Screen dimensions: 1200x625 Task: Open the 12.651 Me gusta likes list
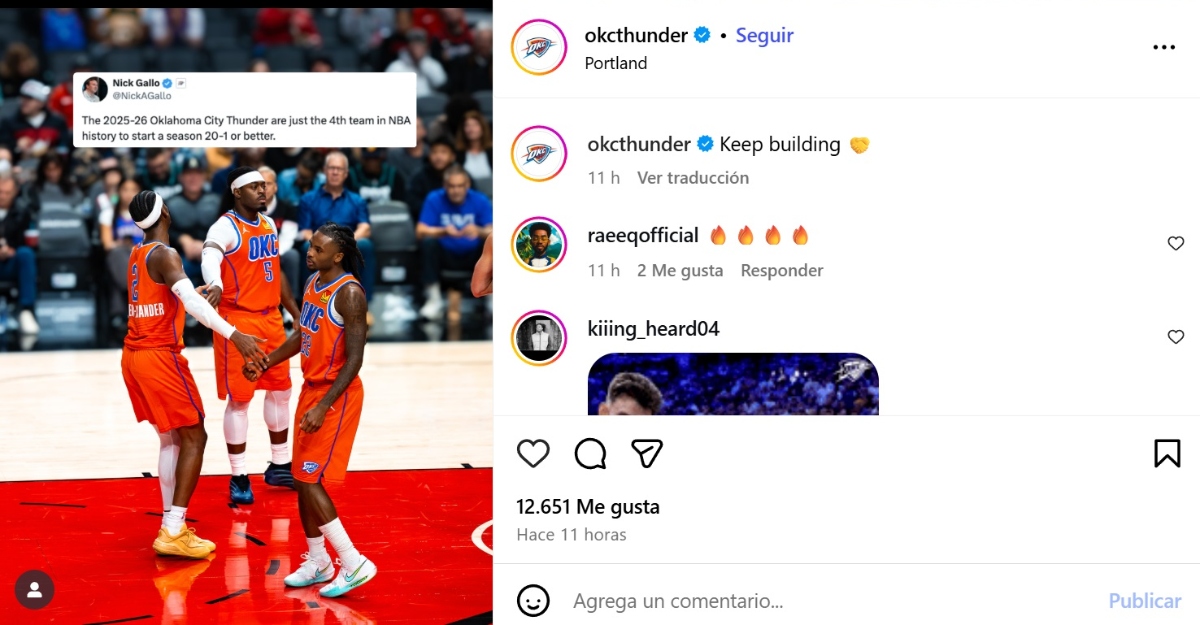click(588, 507)
